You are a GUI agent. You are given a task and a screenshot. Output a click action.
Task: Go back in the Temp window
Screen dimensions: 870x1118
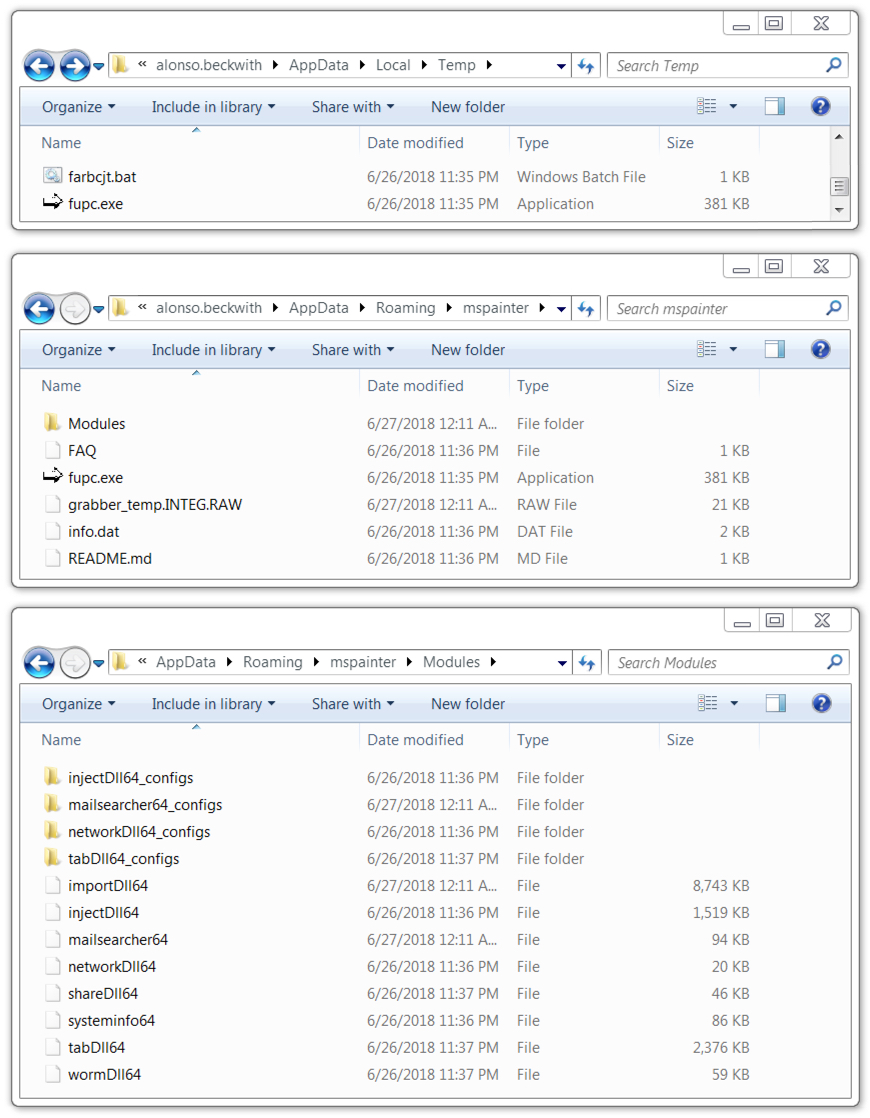click(39, 66)
